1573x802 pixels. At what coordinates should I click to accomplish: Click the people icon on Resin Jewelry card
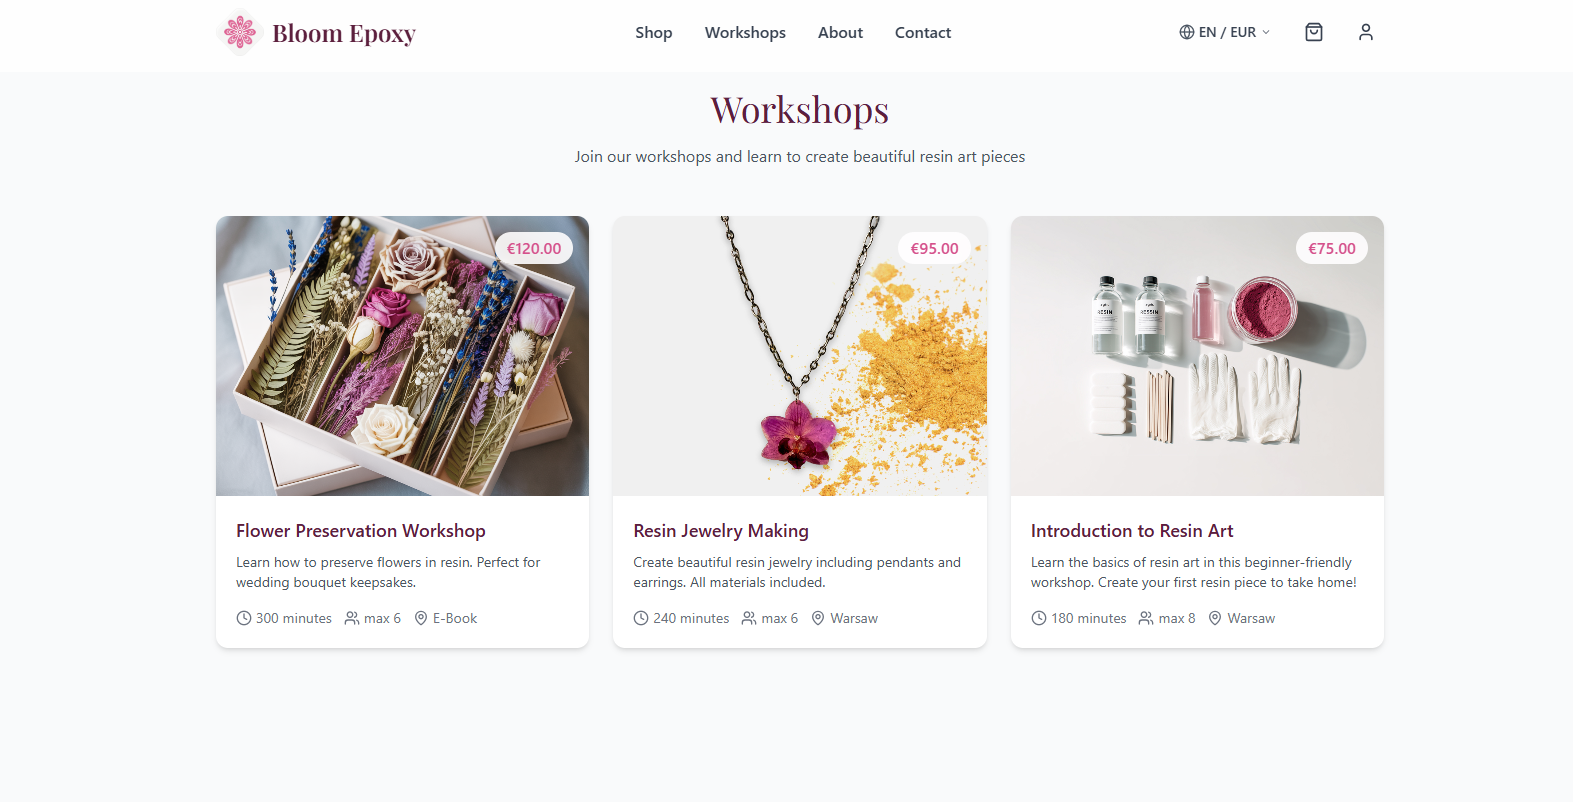[749, 618]
